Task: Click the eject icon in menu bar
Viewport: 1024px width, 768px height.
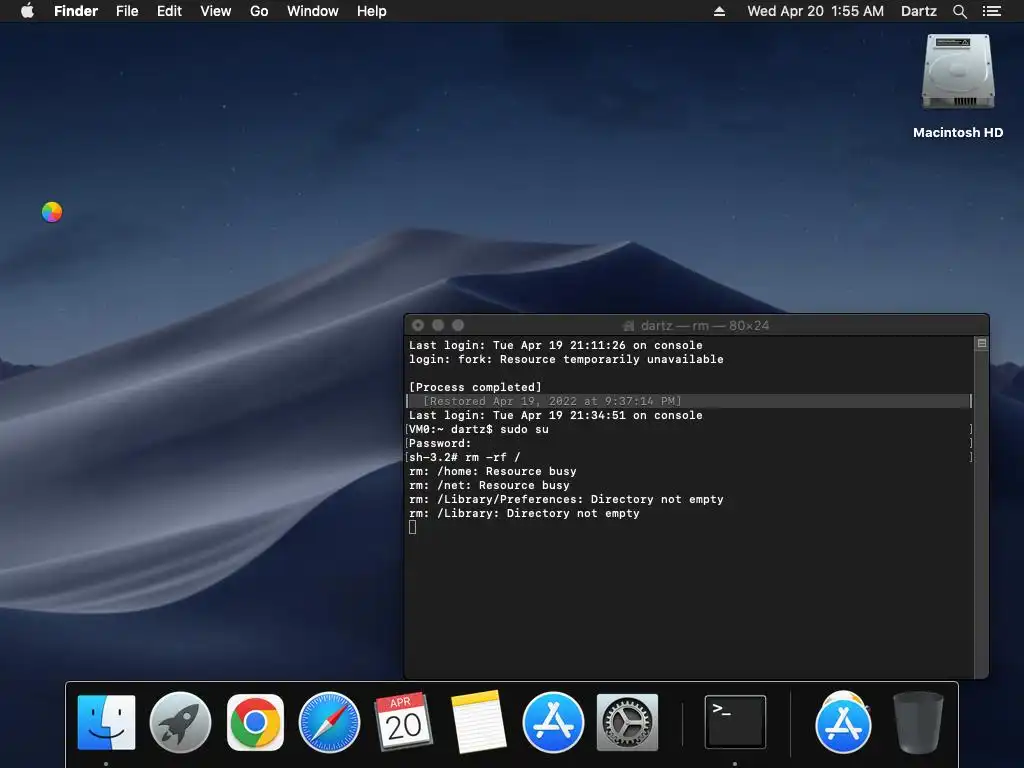Action: click(x=719, y=11)
